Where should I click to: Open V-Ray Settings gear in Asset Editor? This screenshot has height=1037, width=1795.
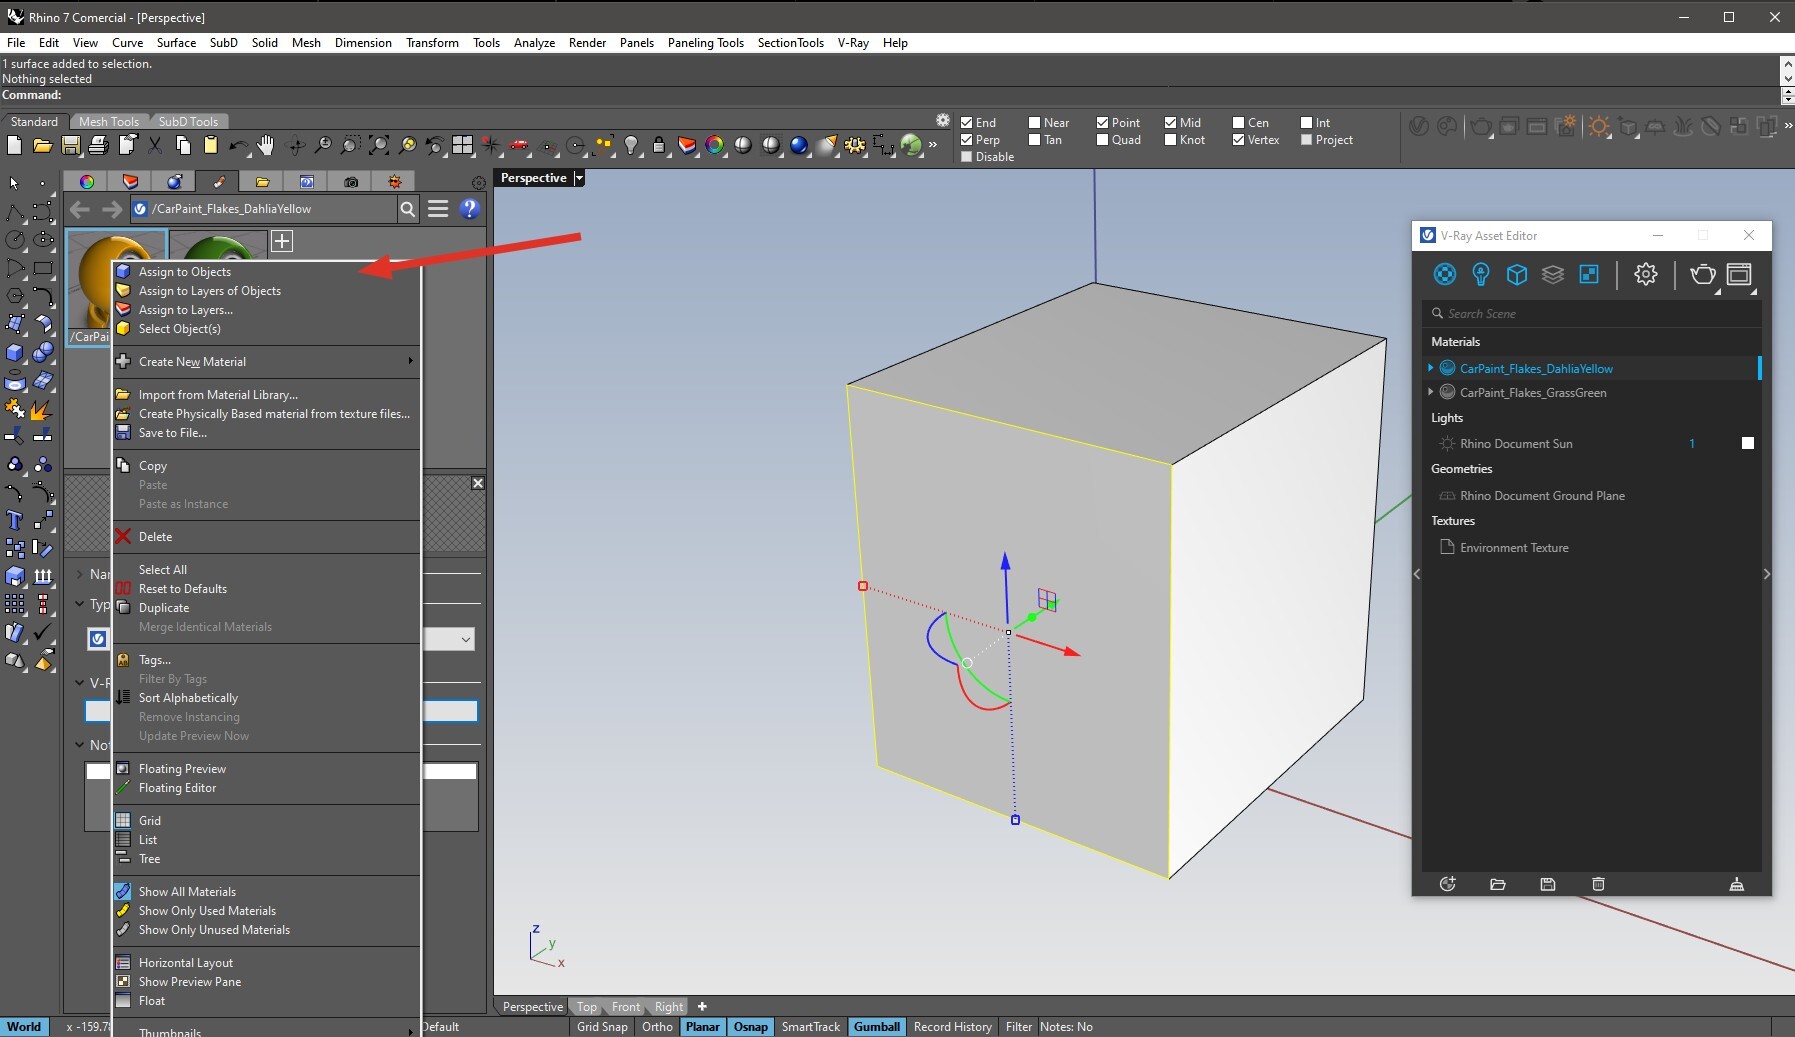(x=1646, y=274)
